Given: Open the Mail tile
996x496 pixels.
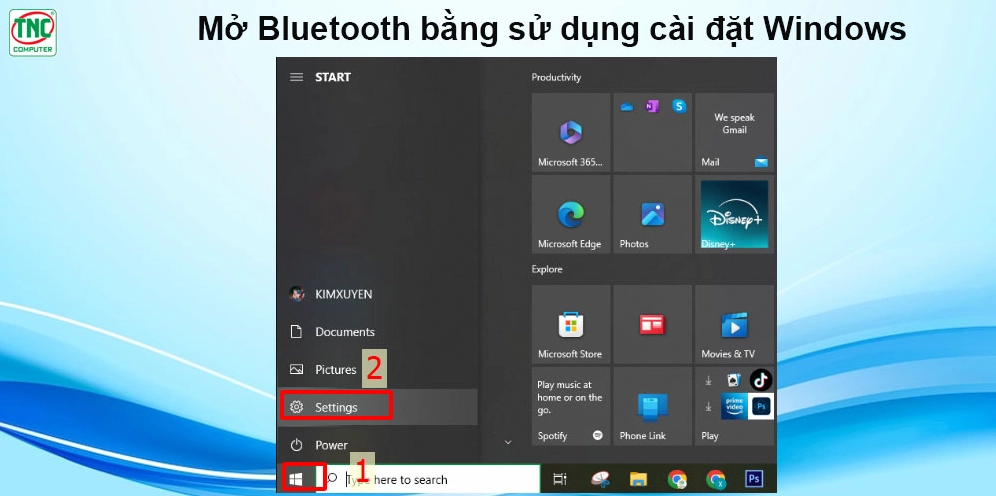Looking at the screenshot, I should 734,132.
